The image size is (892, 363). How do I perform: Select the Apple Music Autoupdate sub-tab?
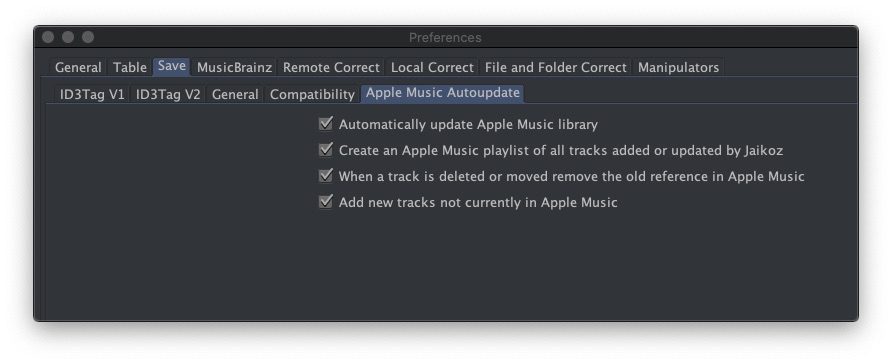tap(443, 93)
